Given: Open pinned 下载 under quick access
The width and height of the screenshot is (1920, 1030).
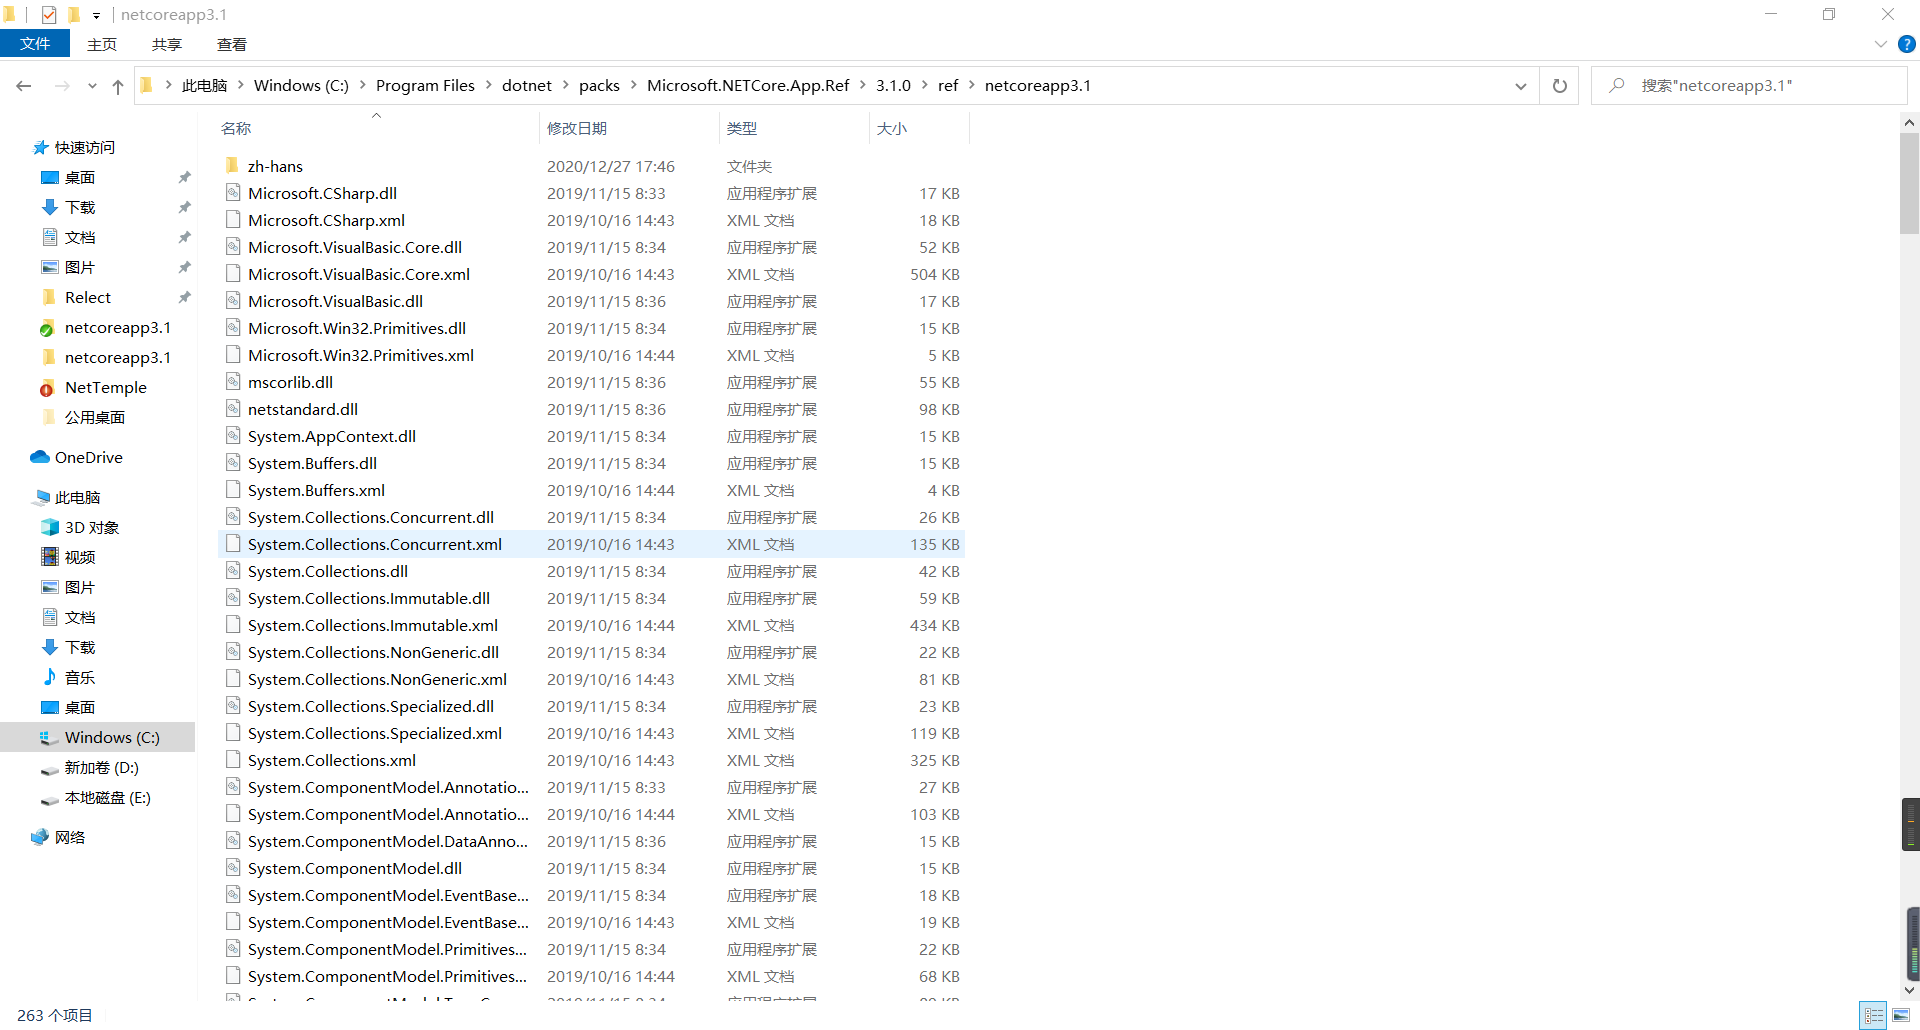Looking at the screenshot, I should coord(80,208).
